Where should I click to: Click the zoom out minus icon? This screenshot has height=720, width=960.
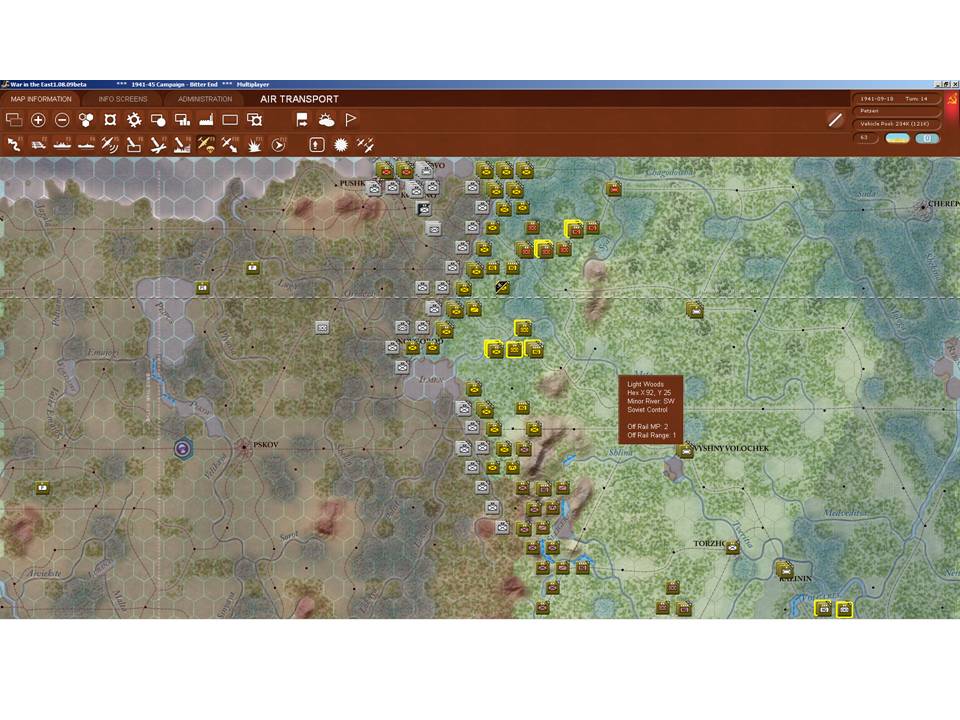tap(62, 120)
